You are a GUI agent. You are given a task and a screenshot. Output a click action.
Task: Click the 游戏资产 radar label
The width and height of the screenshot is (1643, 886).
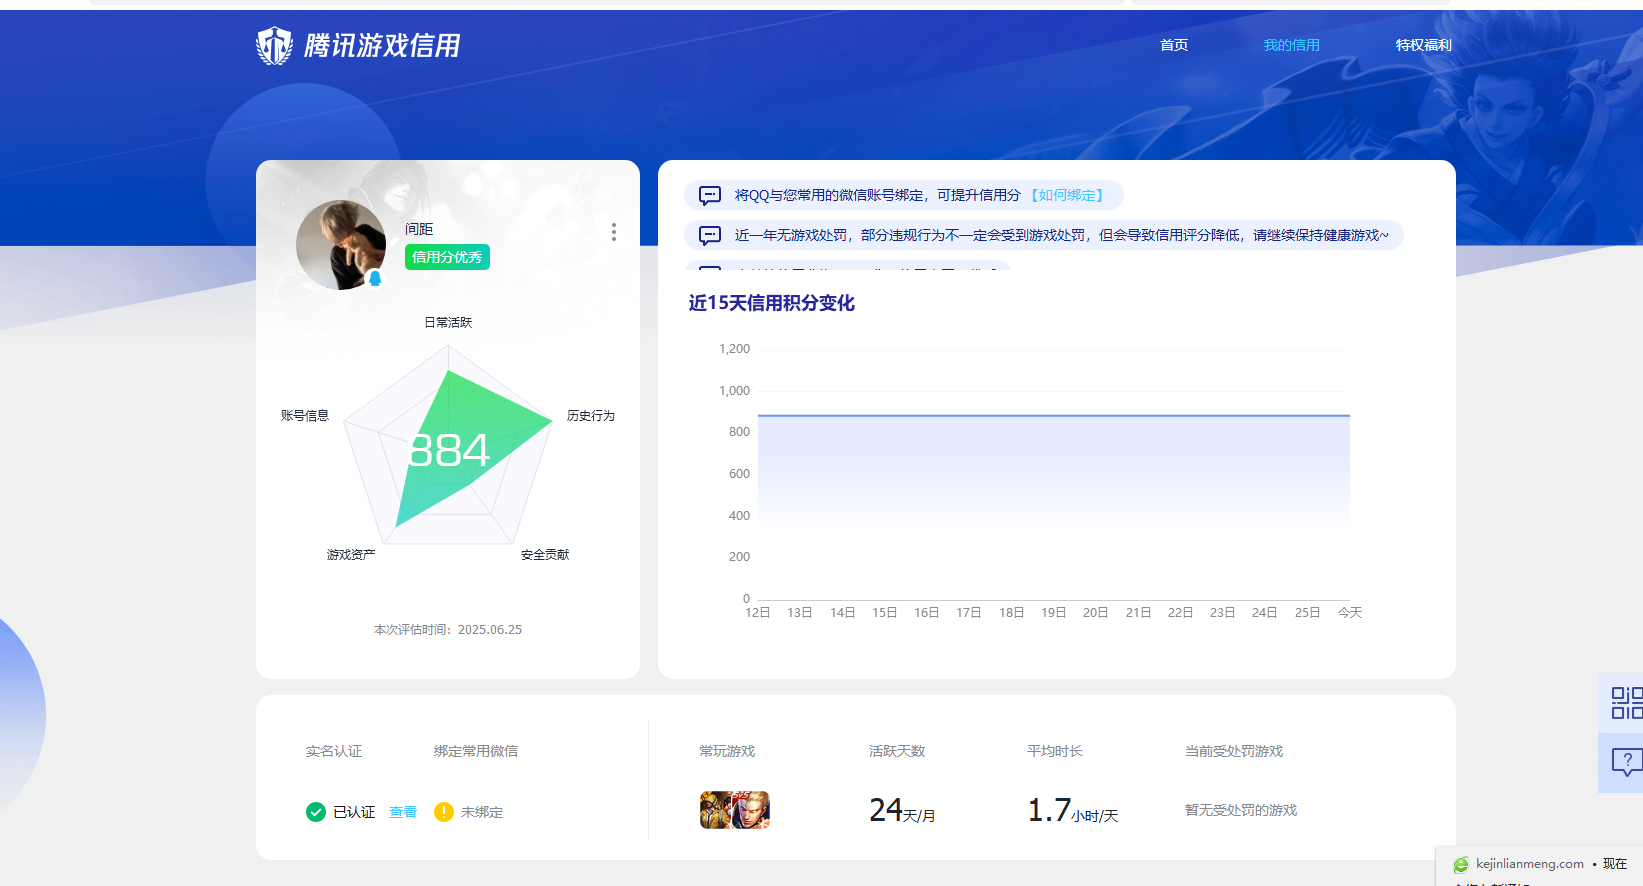[x=351, y=554]
